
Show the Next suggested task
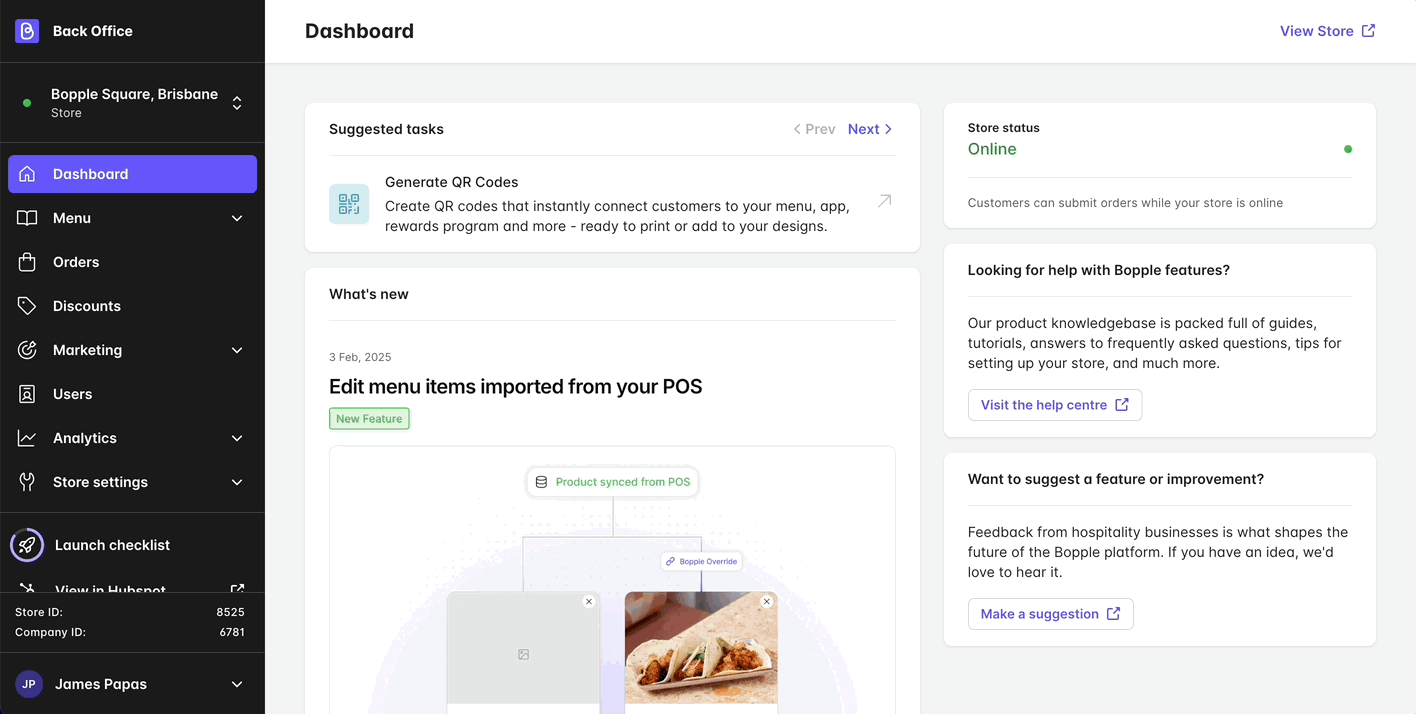pyautogui.click(x=870, y=129)
